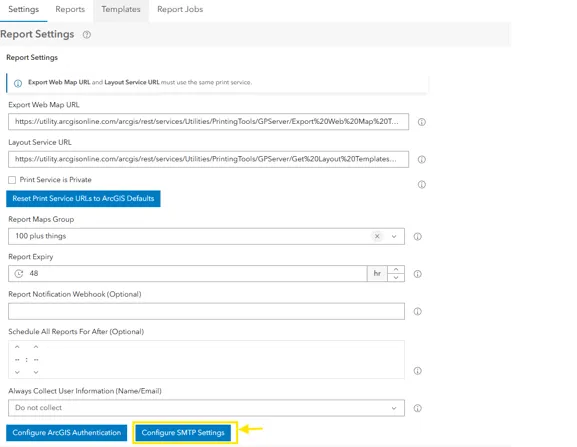Click Configure SMTP Settings button
The height and width of the screenshot is (447, 577).
pyautogui.click(x=183, y=433)
